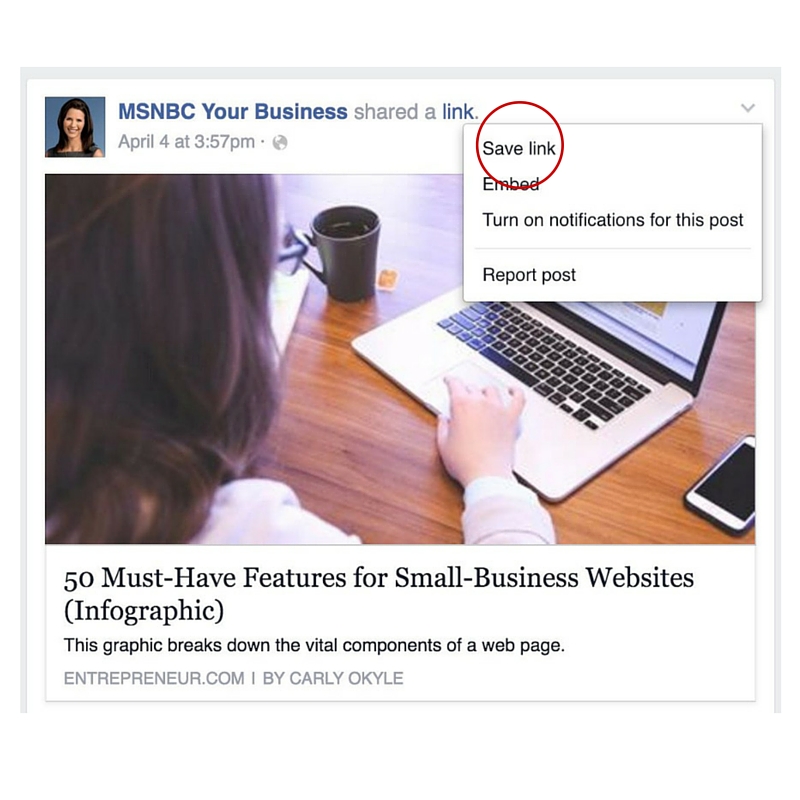Visit the MSNBC Your Business page name
Screen dimensions: 800x800
click(233, 112)
